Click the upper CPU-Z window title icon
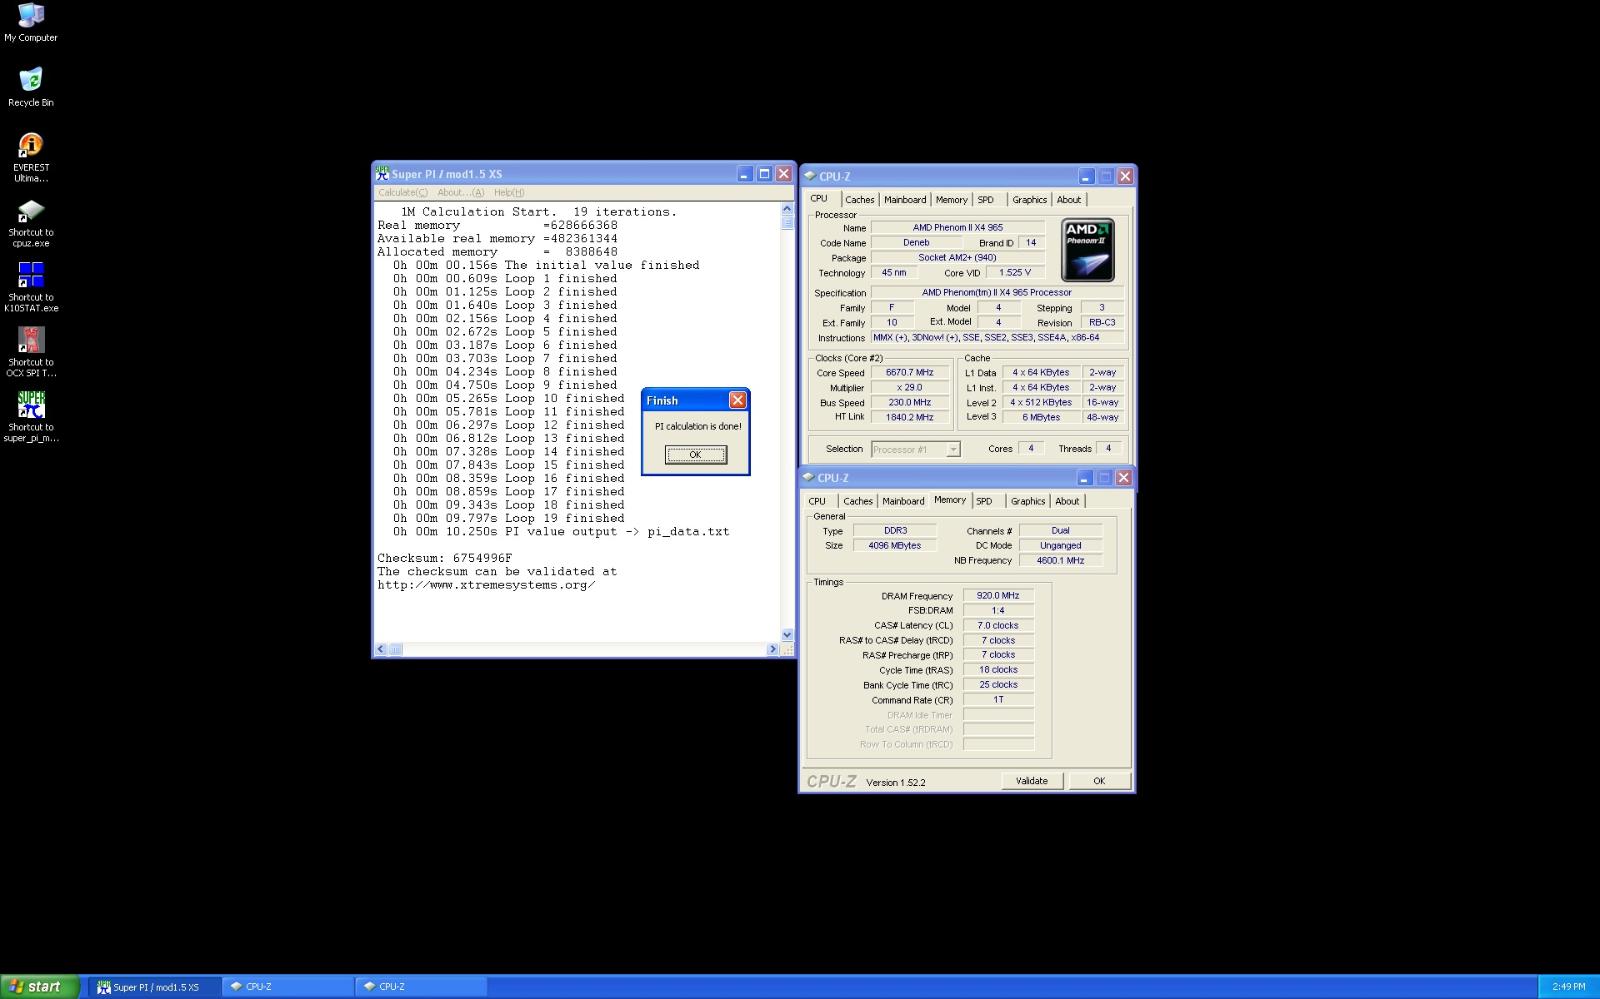The height and width of the screenshot is (999, 1600). pyautogui.click(x=810, y=176)
